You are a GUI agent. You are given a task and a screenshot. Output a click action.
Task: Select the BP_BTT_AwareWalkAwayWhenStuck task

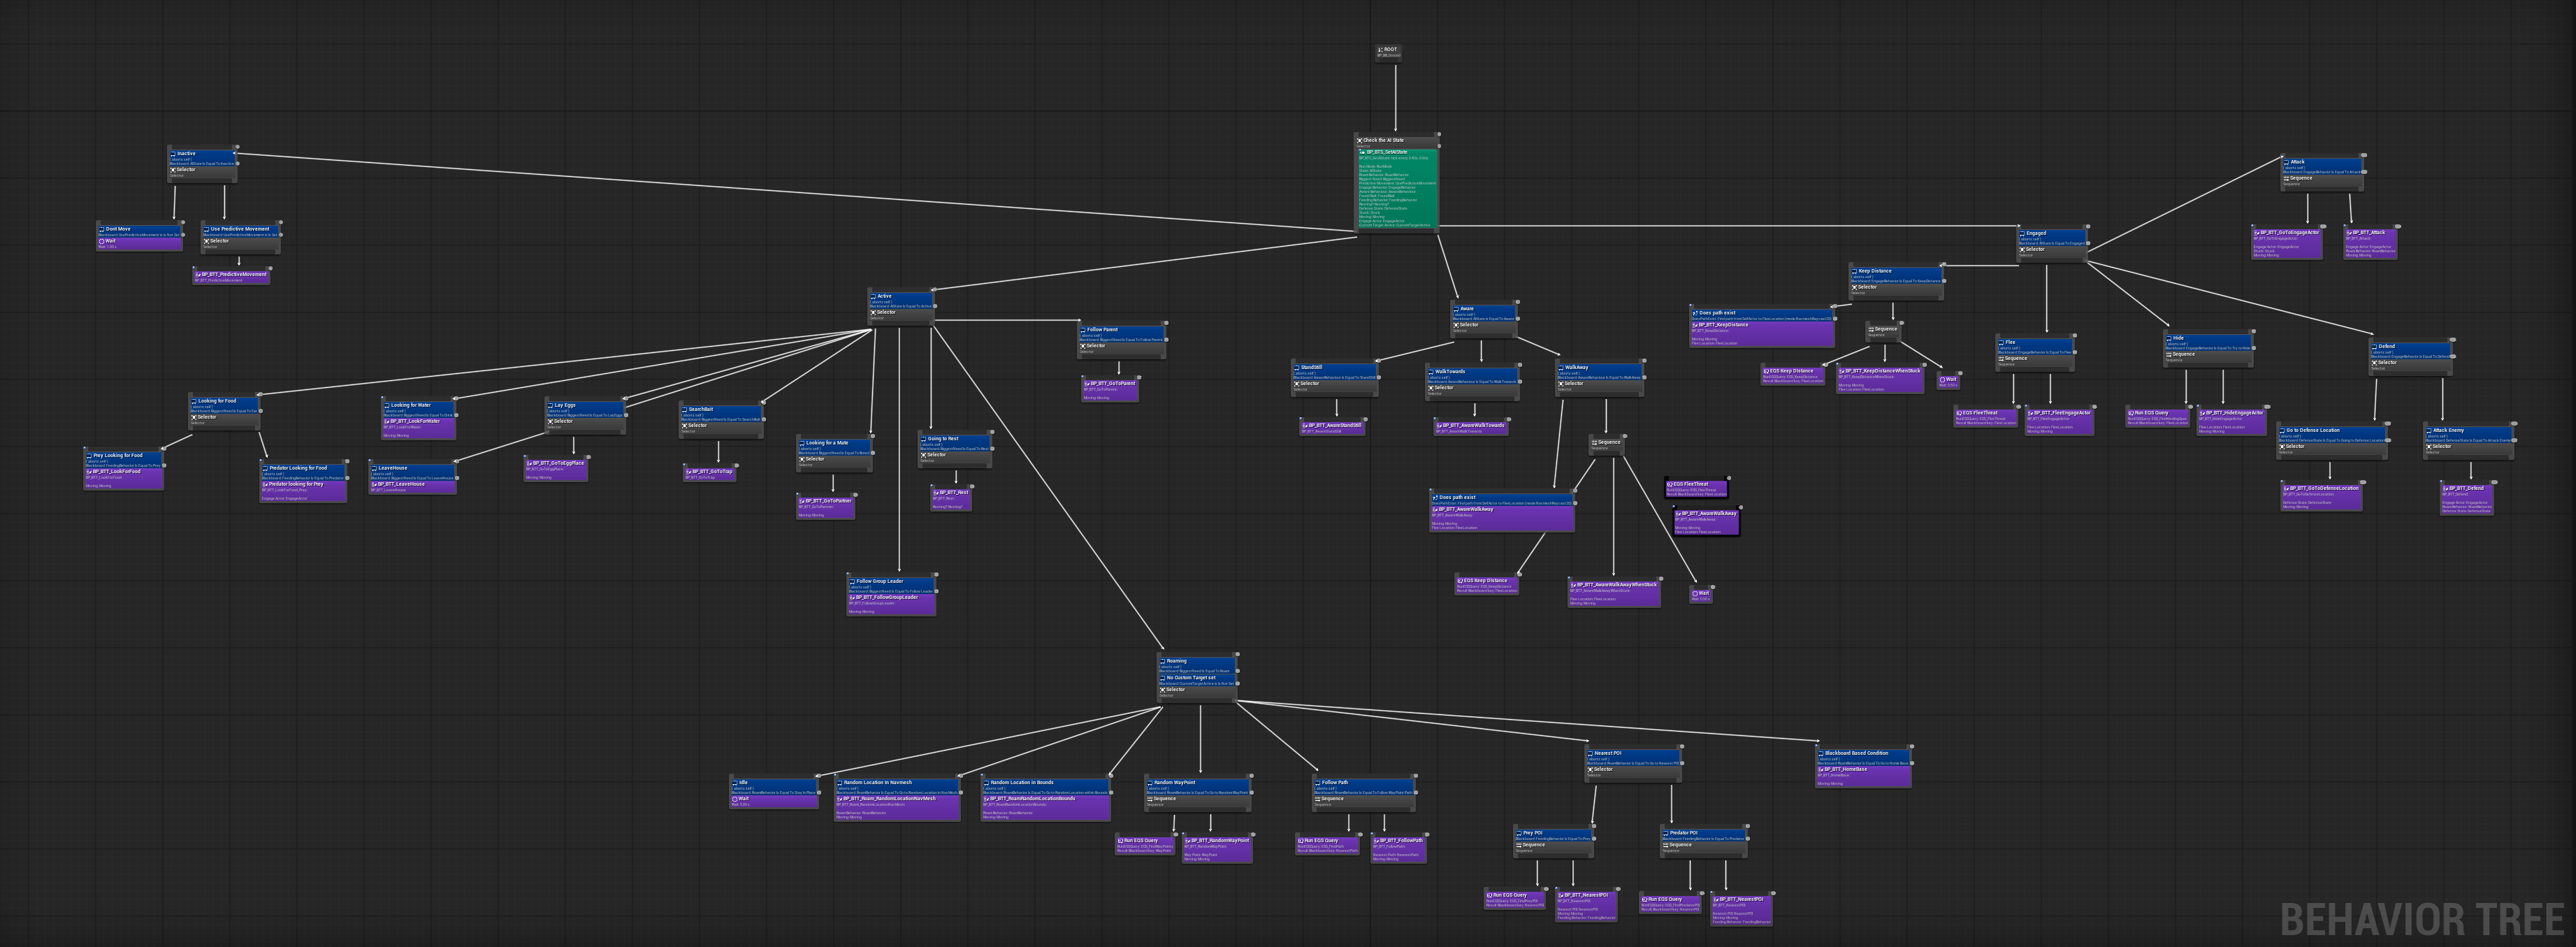tap(1615, 593)
